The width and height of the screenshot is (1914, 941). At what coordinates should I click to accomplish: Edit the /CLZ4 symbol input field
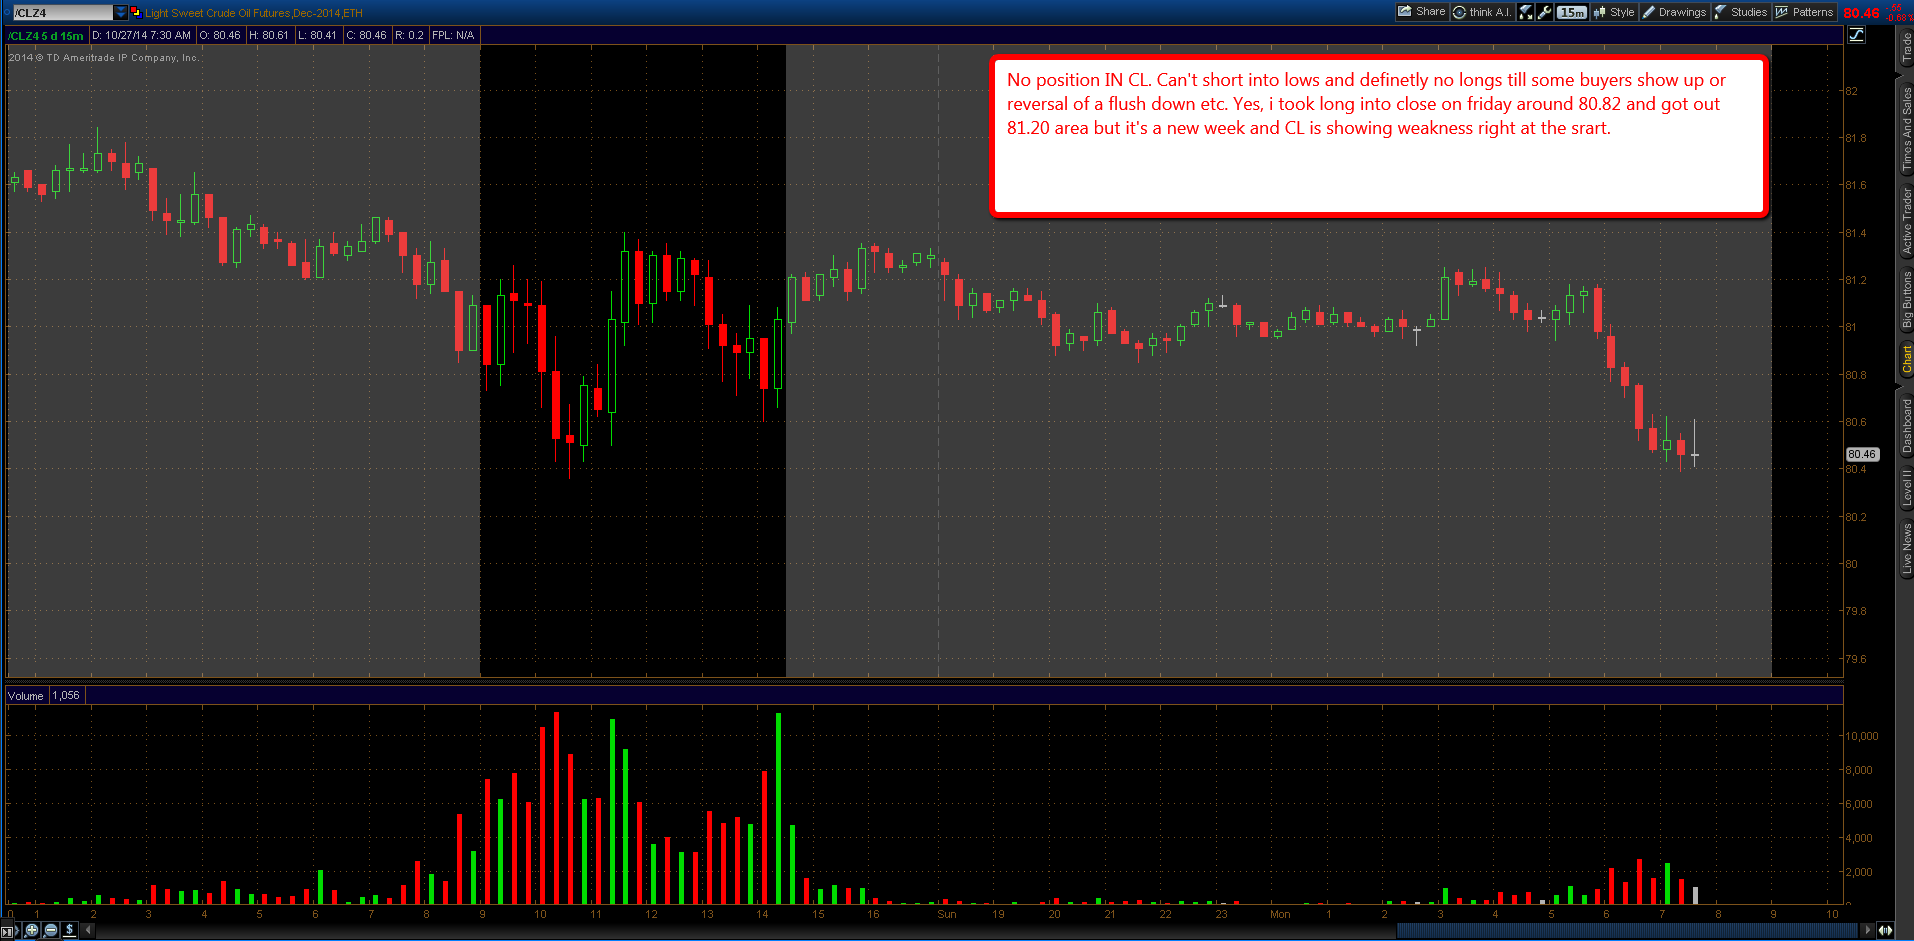tap(62, 13)
